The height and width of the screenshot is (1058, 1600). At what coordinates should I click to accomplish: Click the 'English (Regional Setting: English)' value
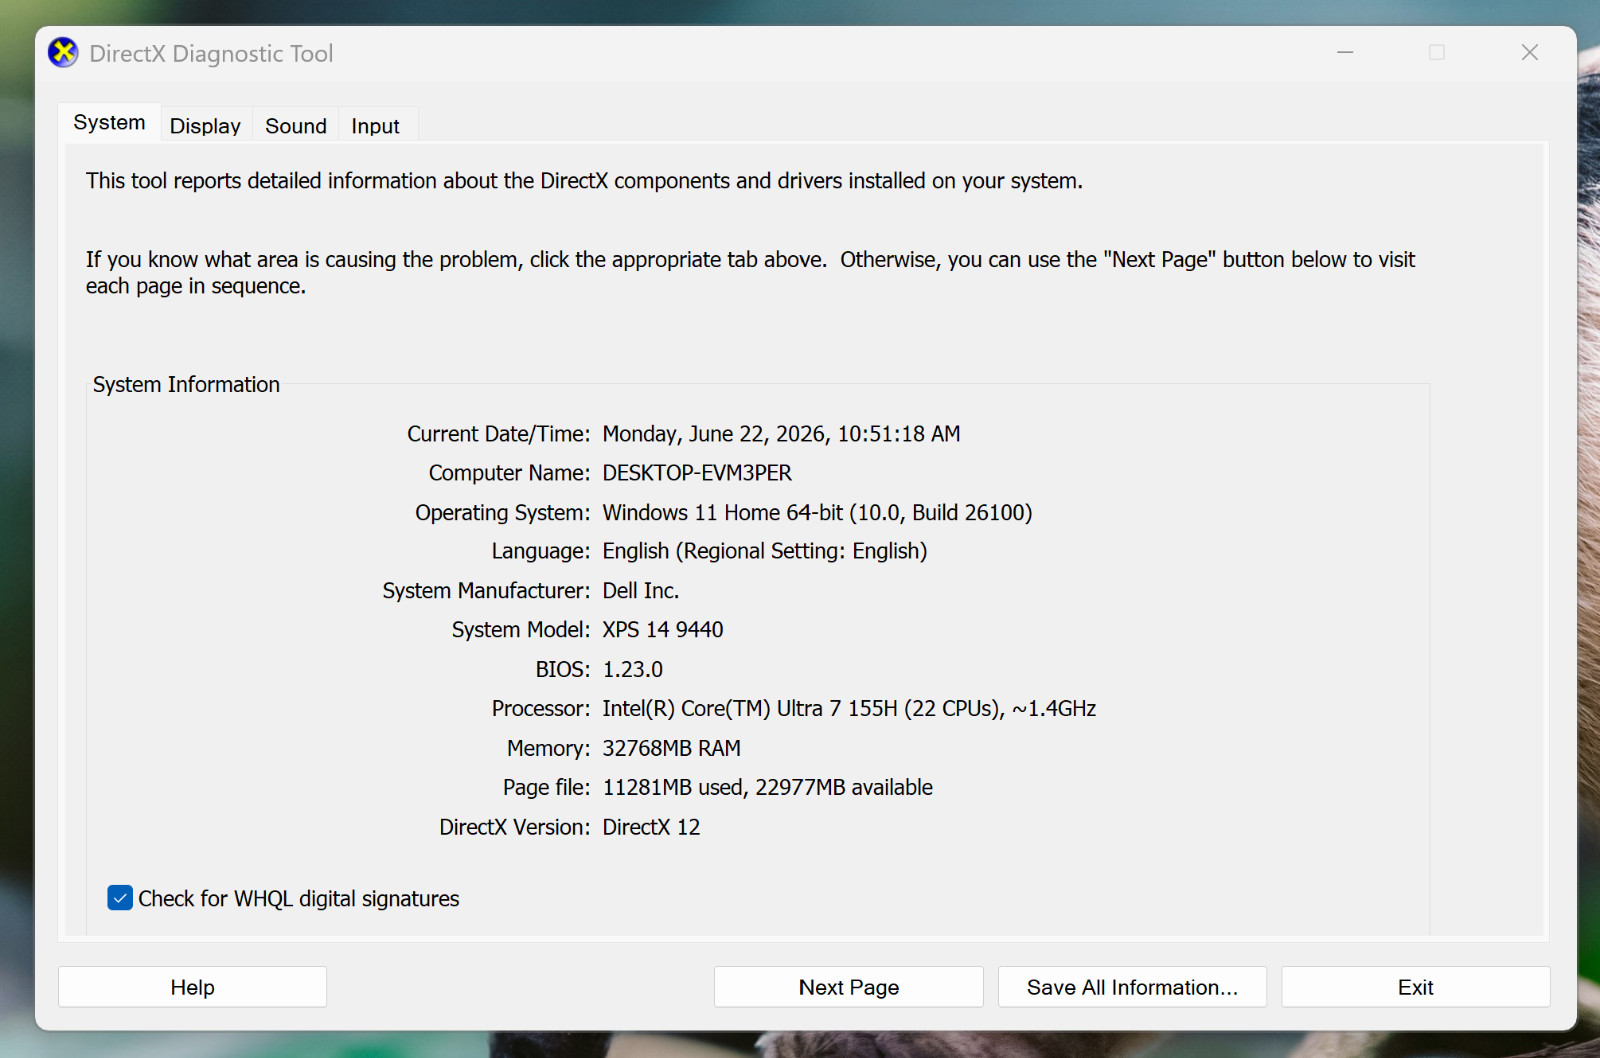point(765,552)
